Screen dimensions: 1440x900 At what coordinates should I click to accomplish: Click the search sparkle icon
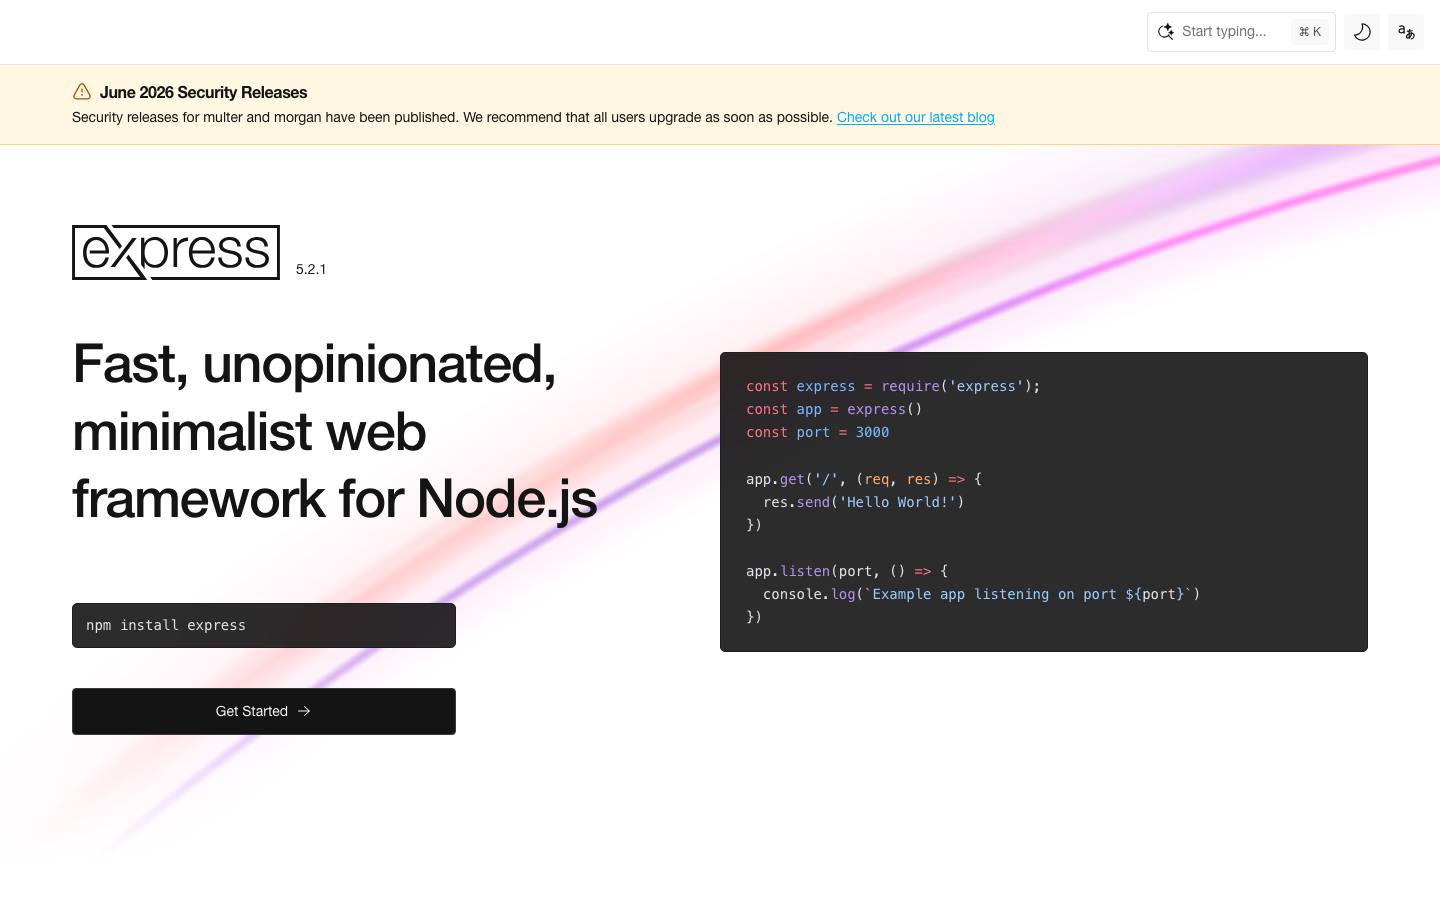click(x=1166, y=32)
